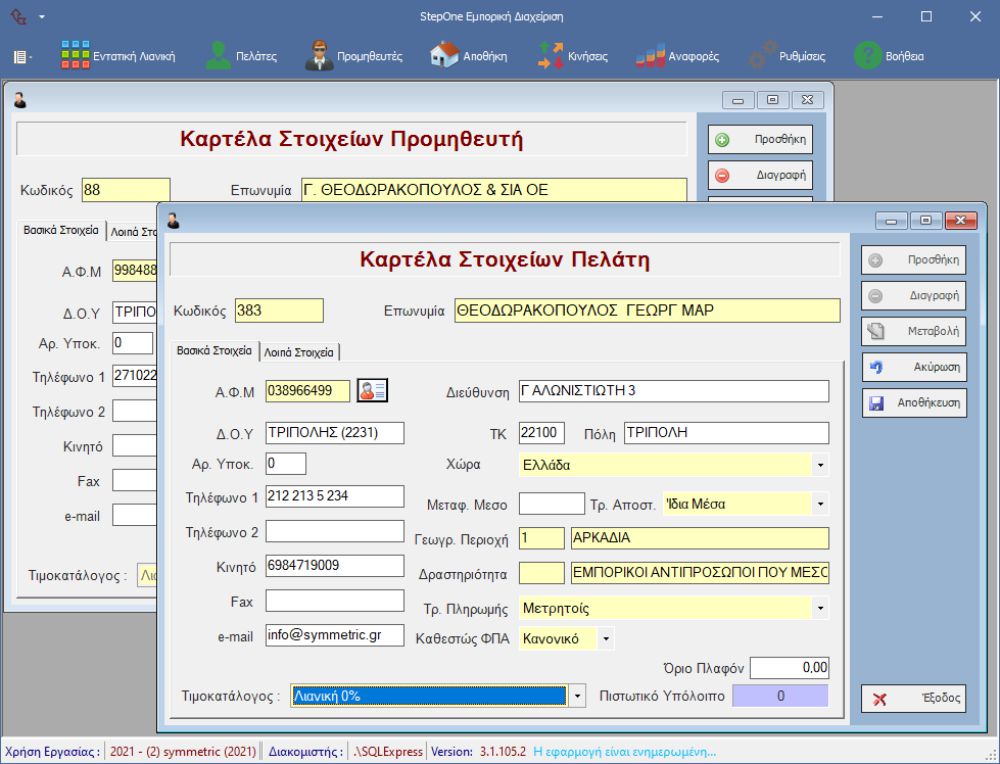Expand the Χώρα country dropdown
The width and height of the screenshot is (1000, 764).
tap(820, 465)
